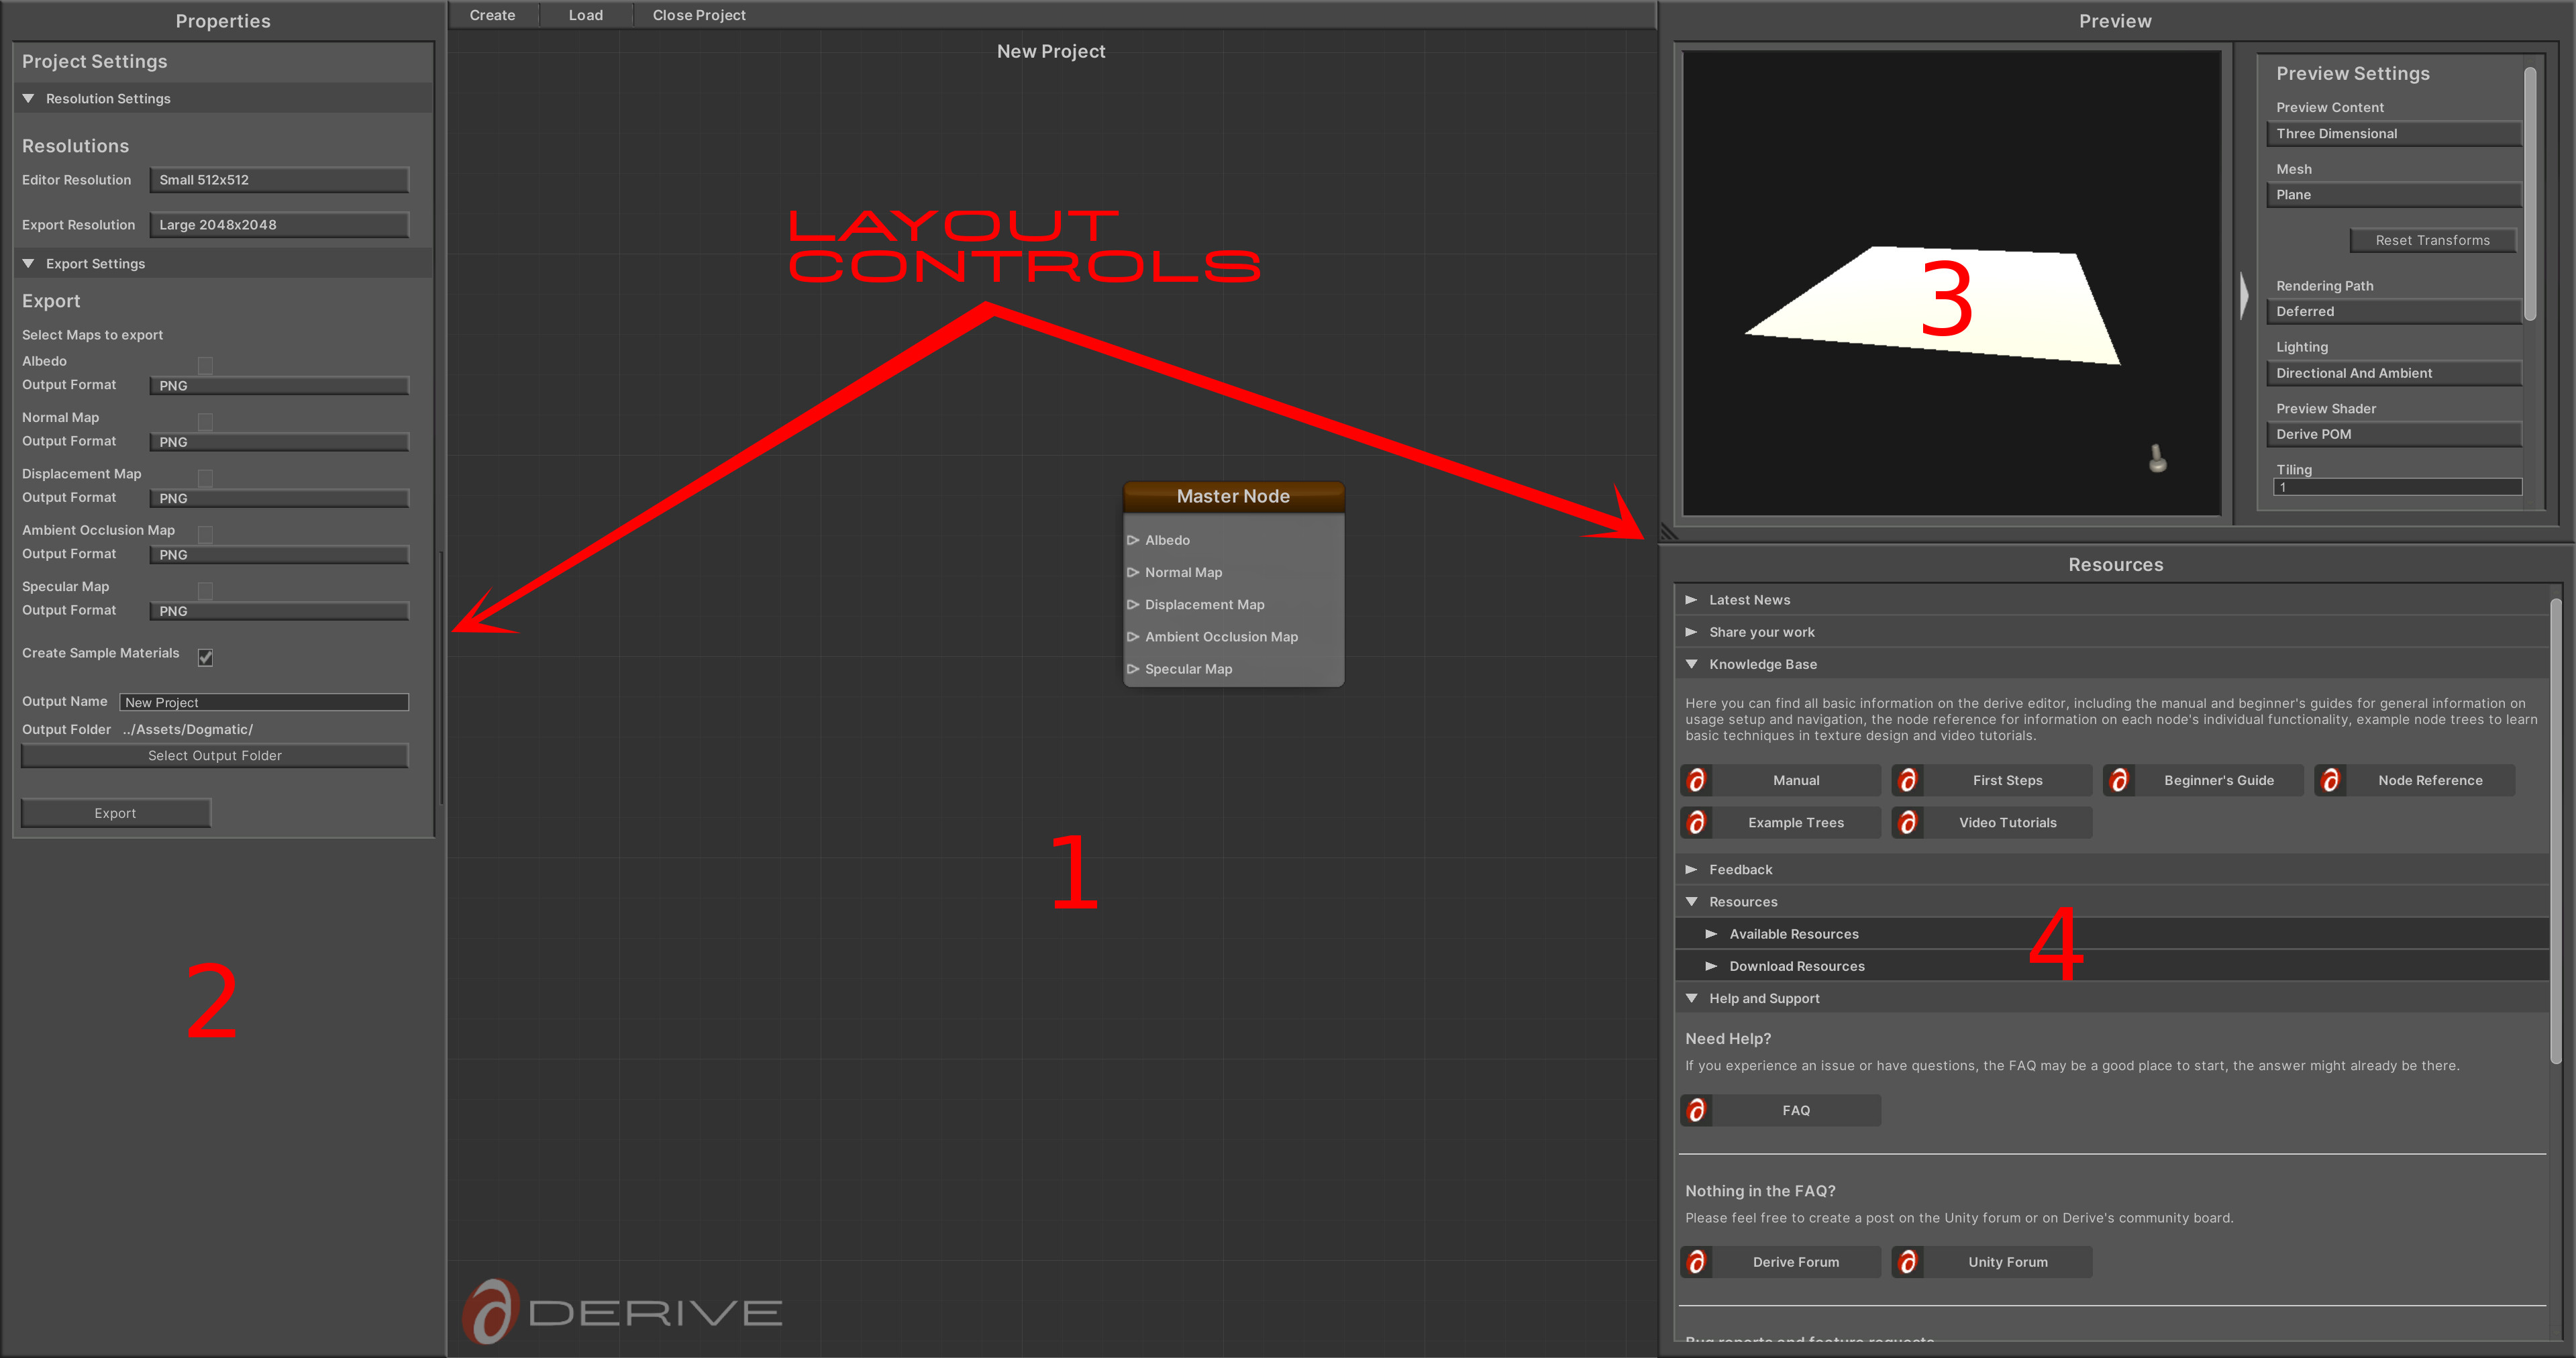Expand the Latest News section
Viewport: 2576px width, 1358px height.
(1691, 600)
